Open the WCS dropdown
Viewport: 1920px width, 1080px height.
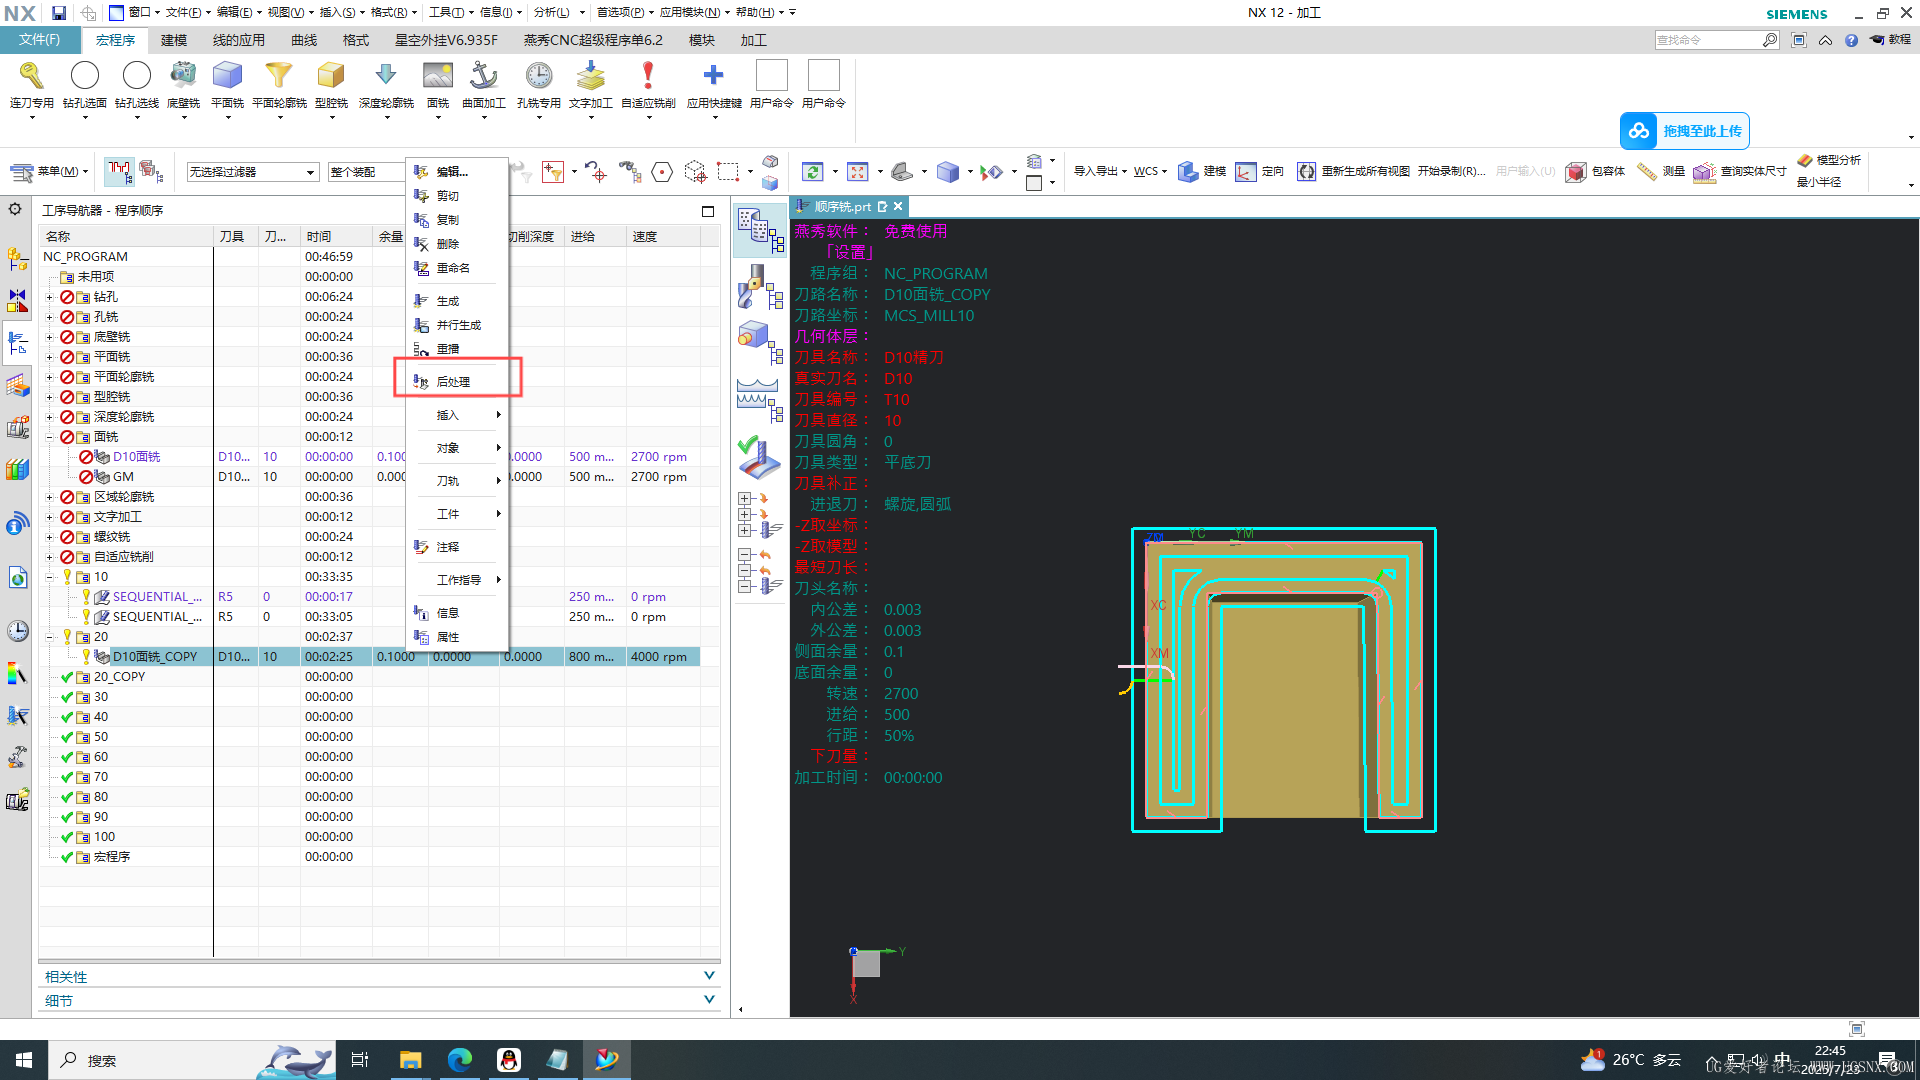point(1150,172)
